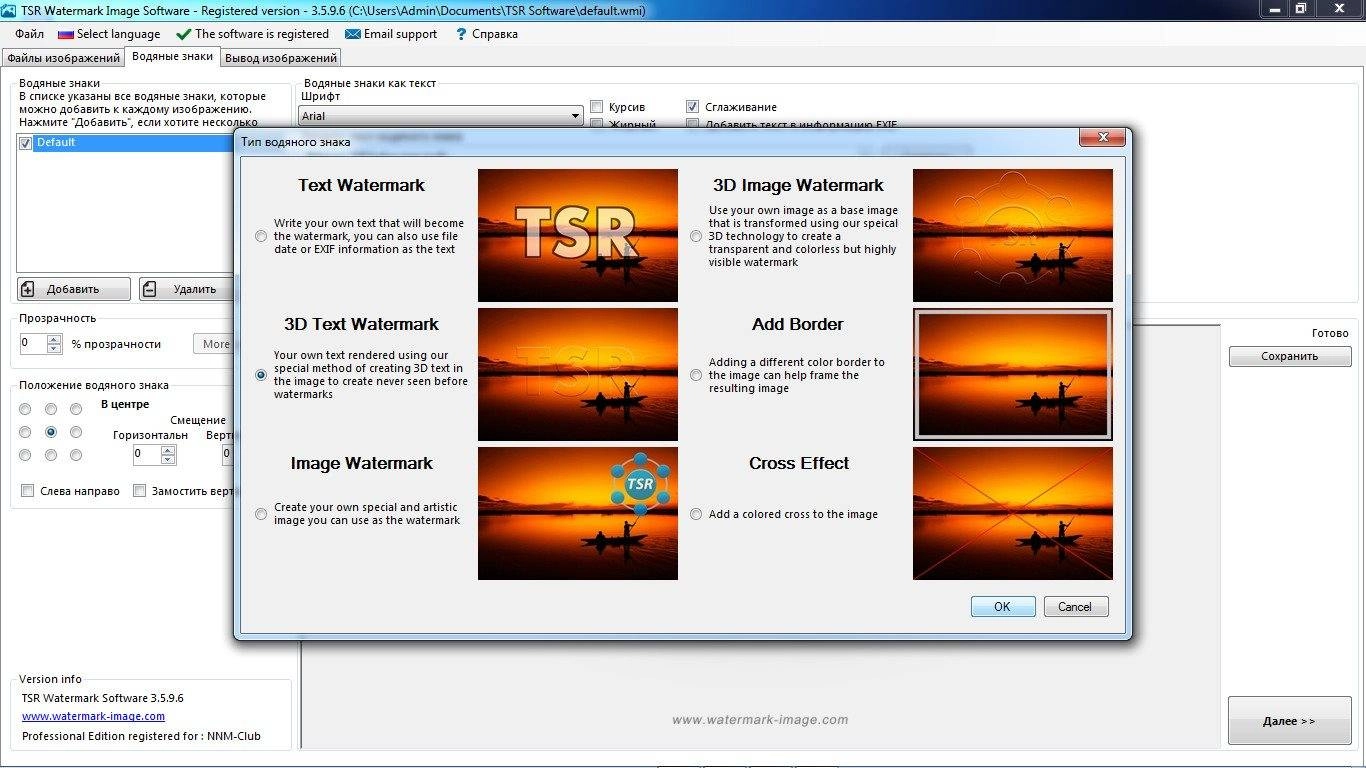Screen dimensions: 1366x768
Task: Select top-left watermark position radio
Action: [x=25, y=409]
